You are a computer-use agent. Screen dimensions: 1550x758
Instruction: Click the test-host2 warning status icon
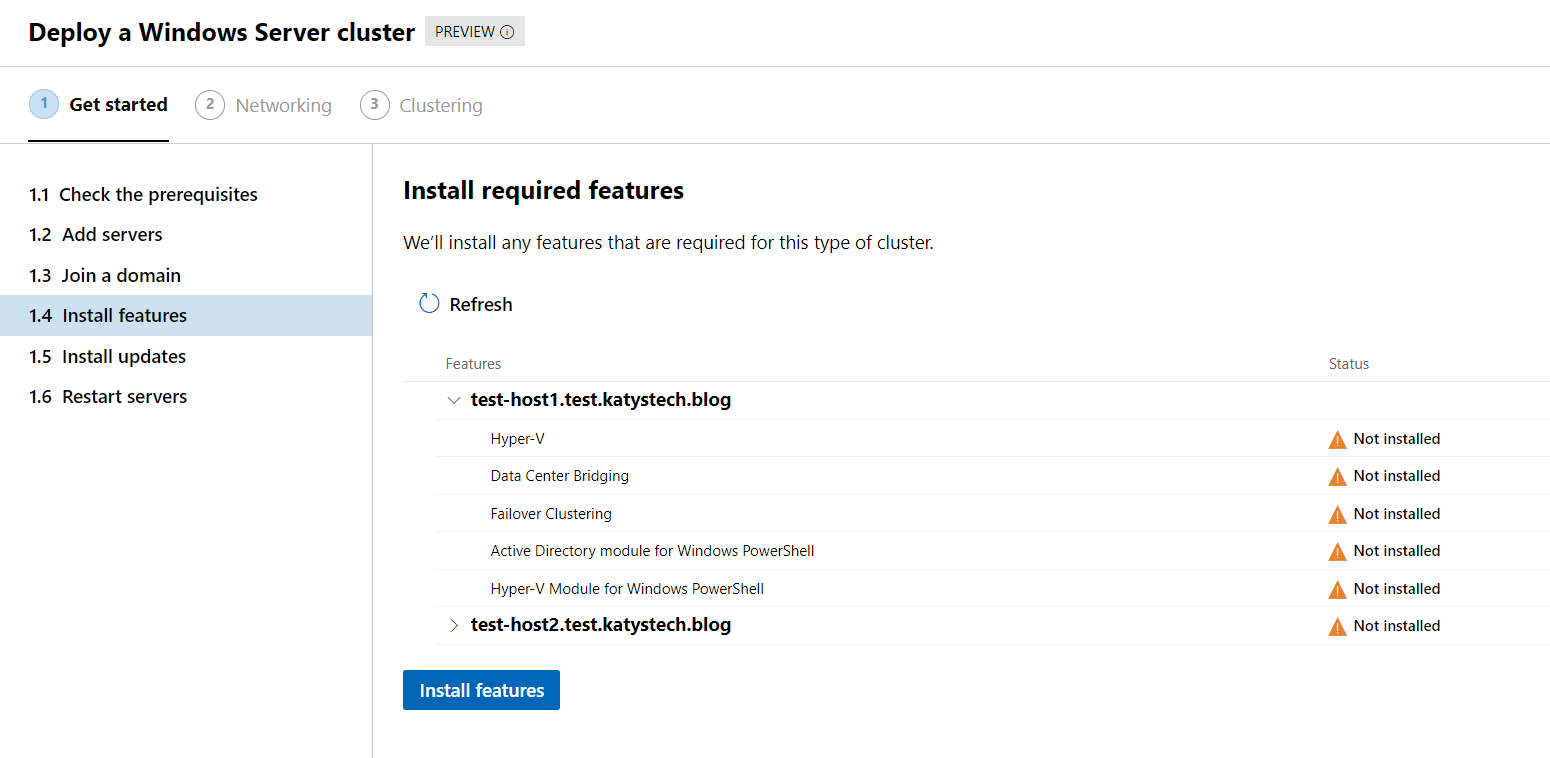[x=1337, y=626]
